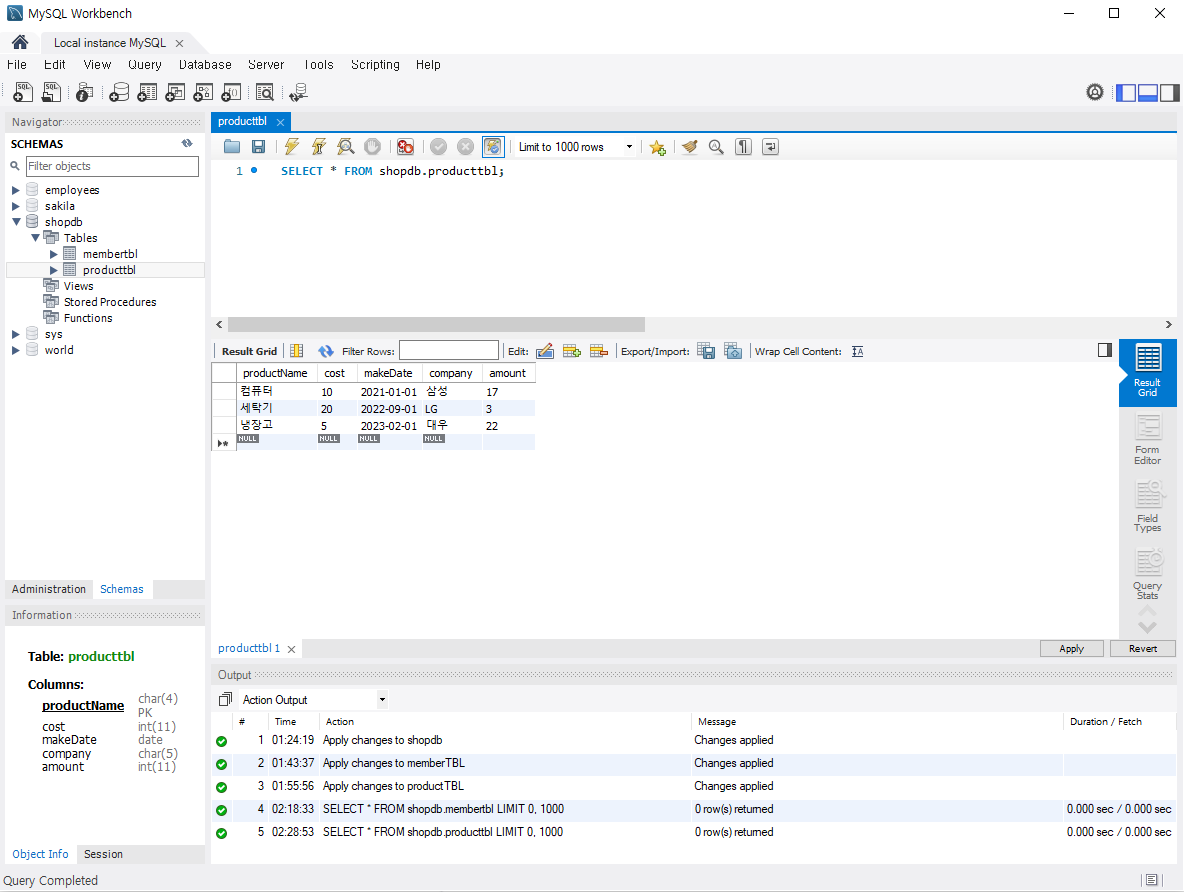Screen dimensions: 1184x892
Task: Toggle continue on error stop icon
Action: coord(405,147)
